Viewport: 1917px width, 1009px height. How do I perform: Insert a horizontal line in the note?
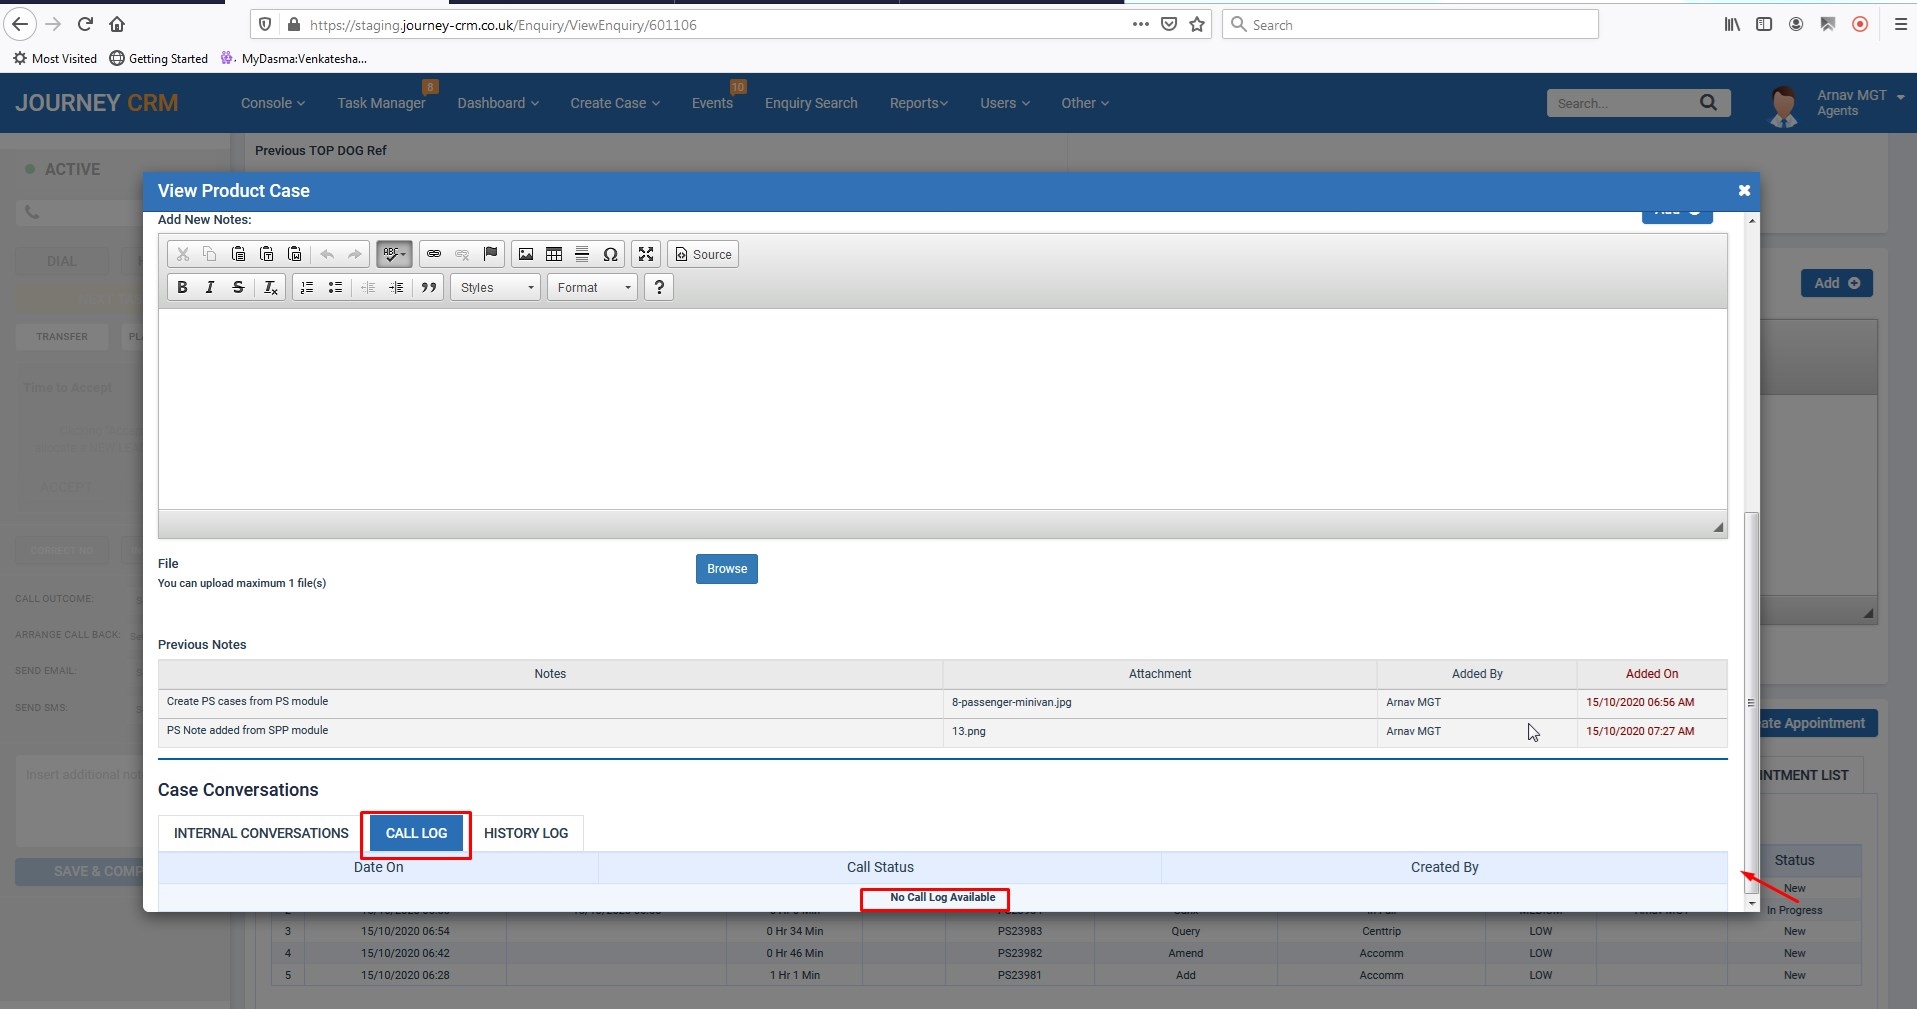tap(582, 254)
